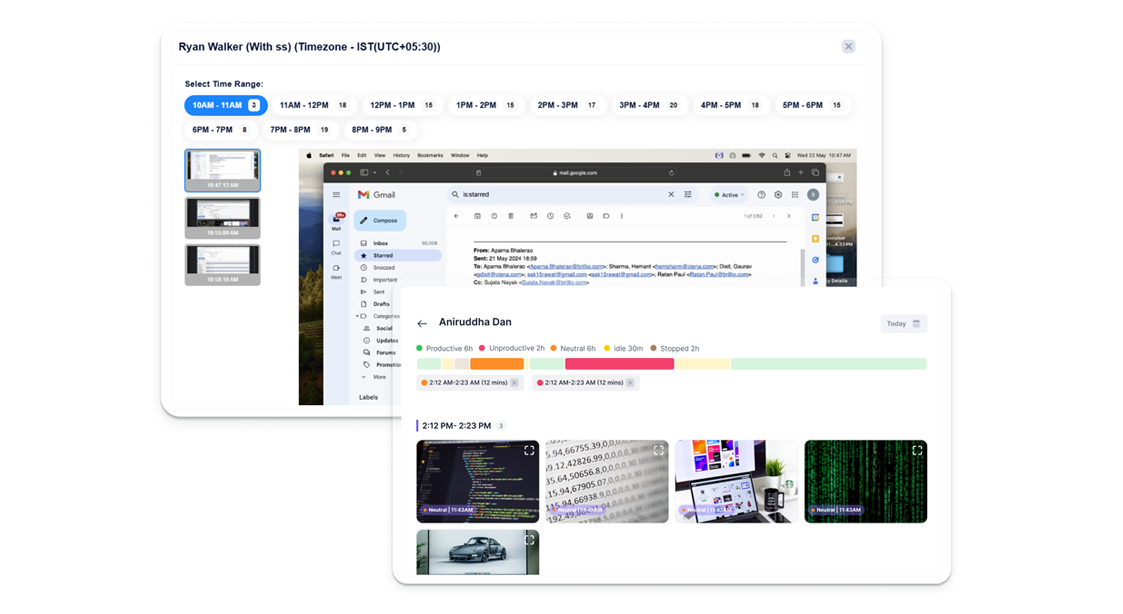Select the 3PM - 4PM time range

point(648,105)
